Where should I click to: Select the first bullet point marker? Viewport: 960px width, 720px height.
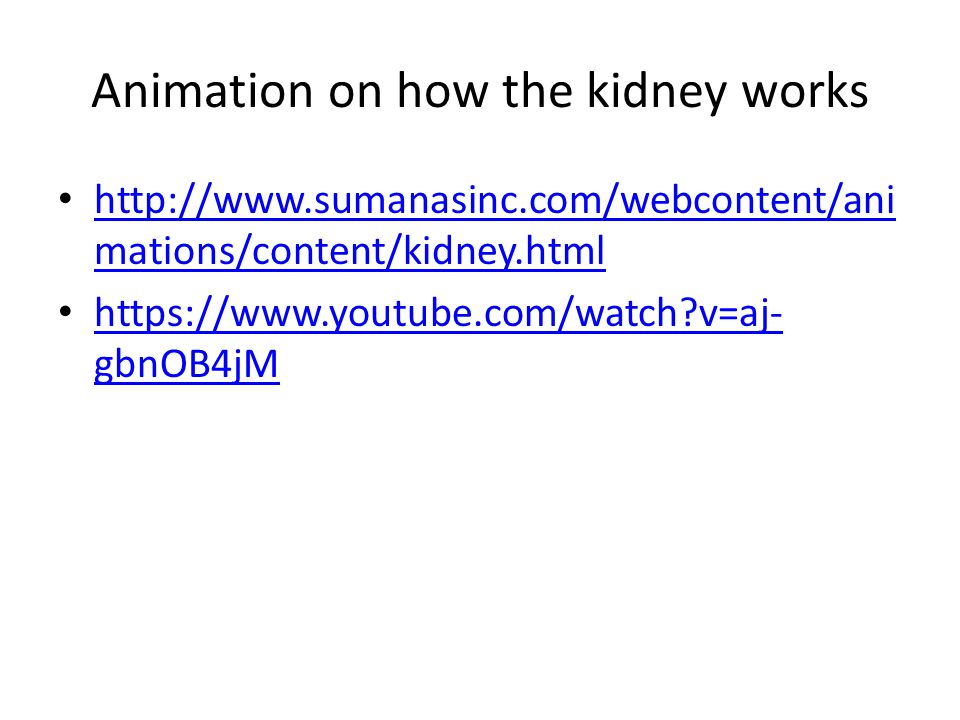point(66,199)
